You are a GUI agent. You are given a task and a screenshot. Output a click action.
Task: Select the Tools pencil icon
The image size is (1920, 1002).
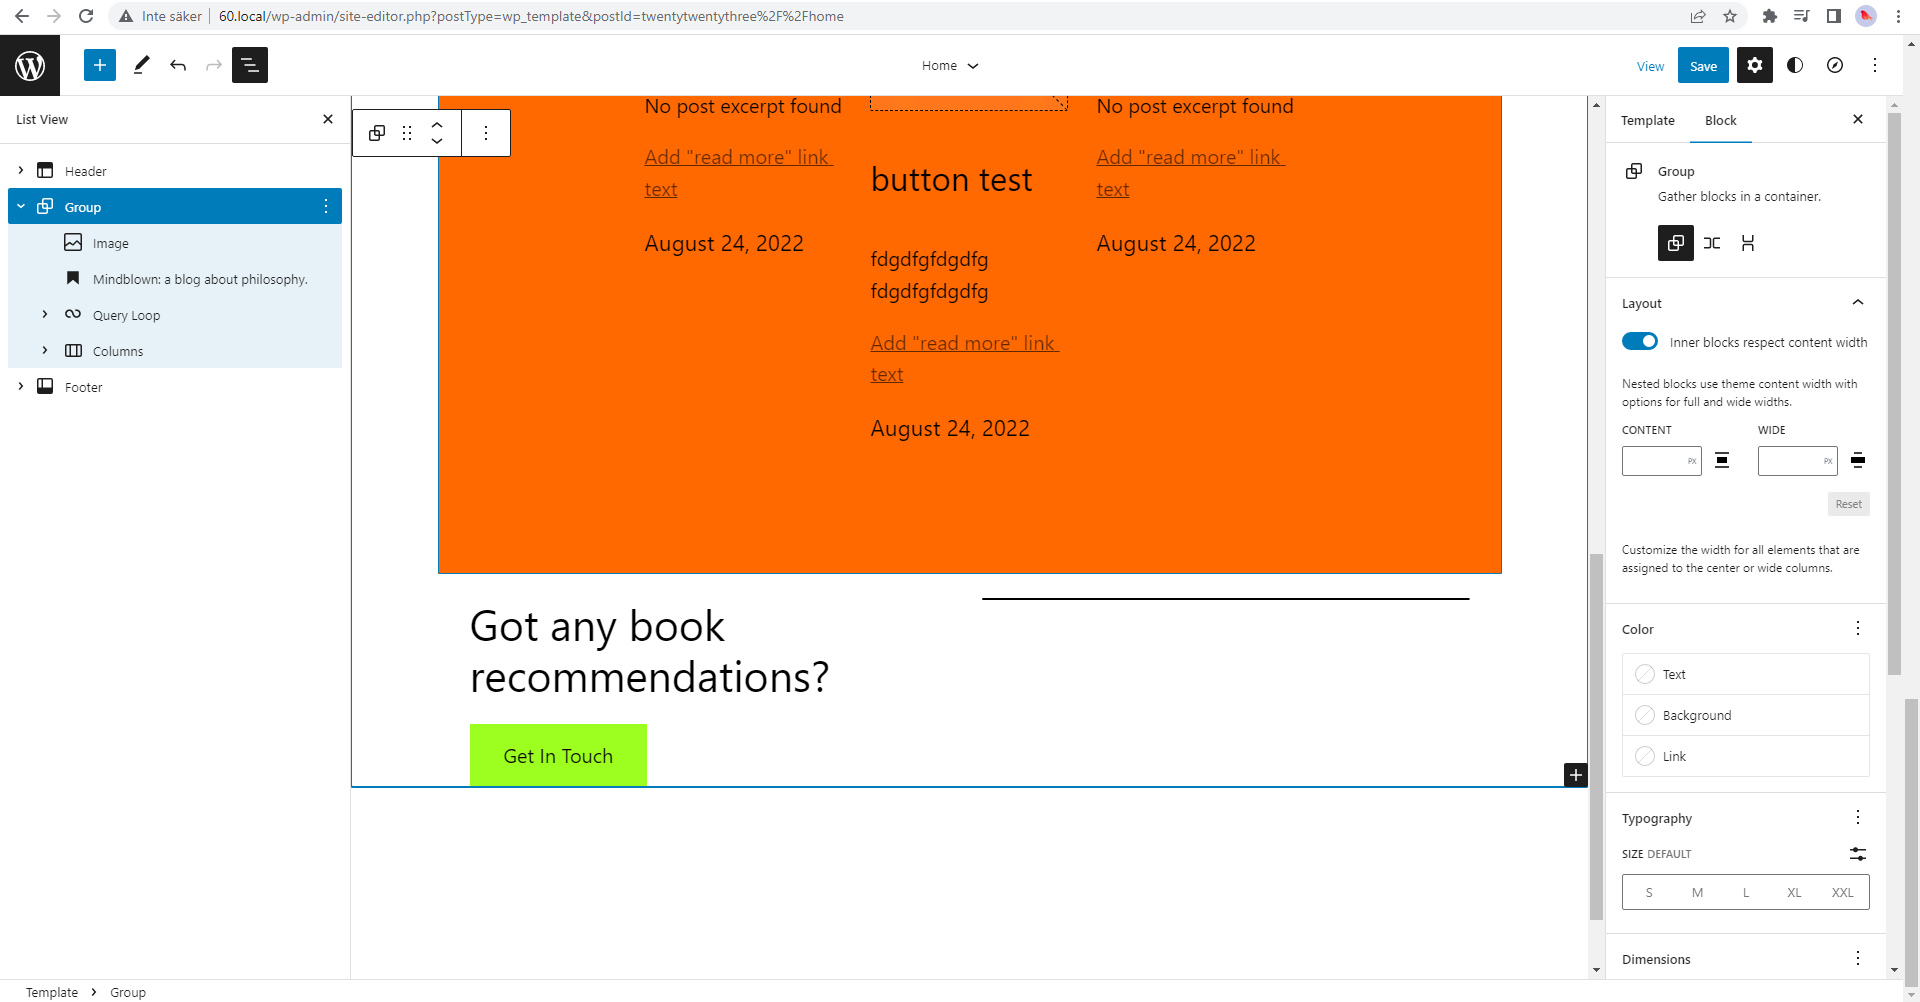point(141,65)
